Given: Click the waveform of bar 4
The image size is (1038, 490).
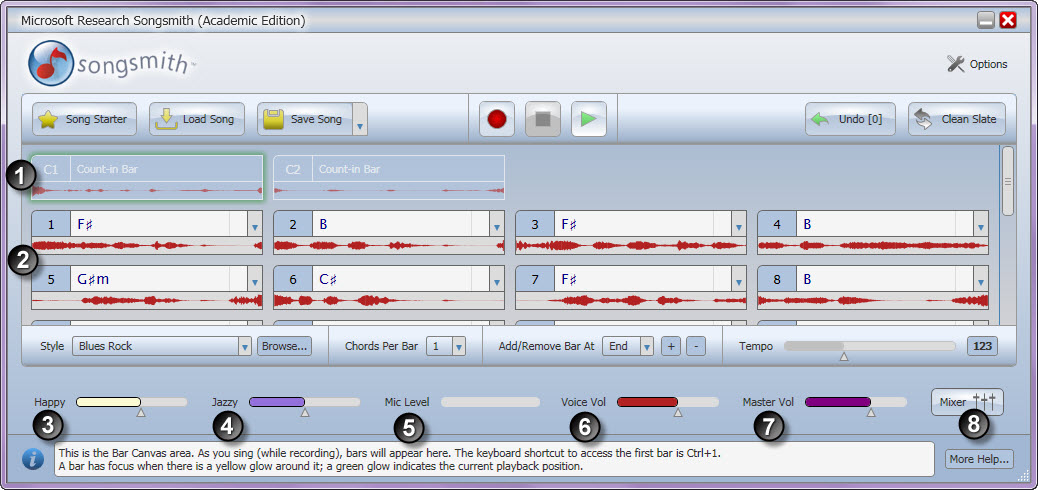Looking at the screenshot, I should click(x=873, y=246).
